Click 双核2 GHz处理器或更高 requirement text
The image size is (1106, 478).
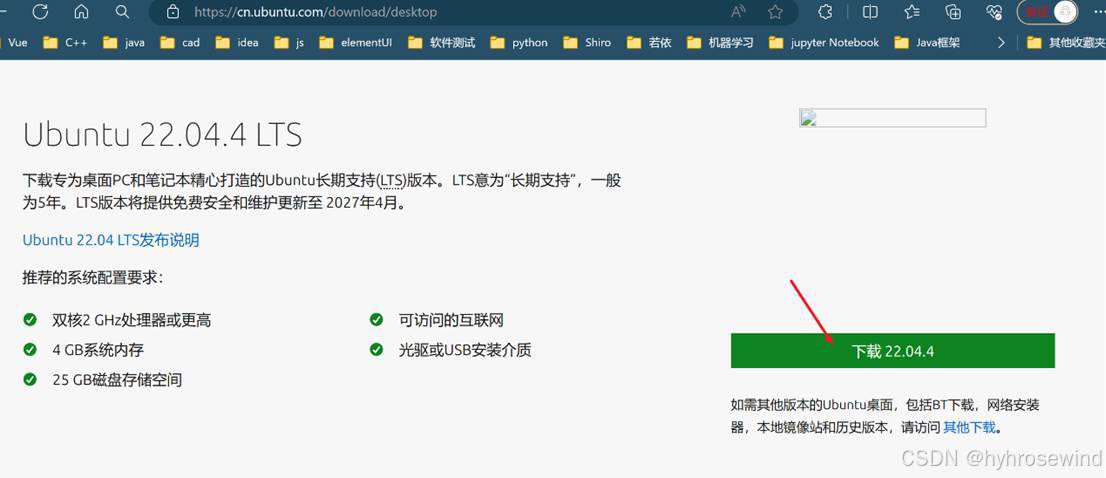tap(131, 320)
